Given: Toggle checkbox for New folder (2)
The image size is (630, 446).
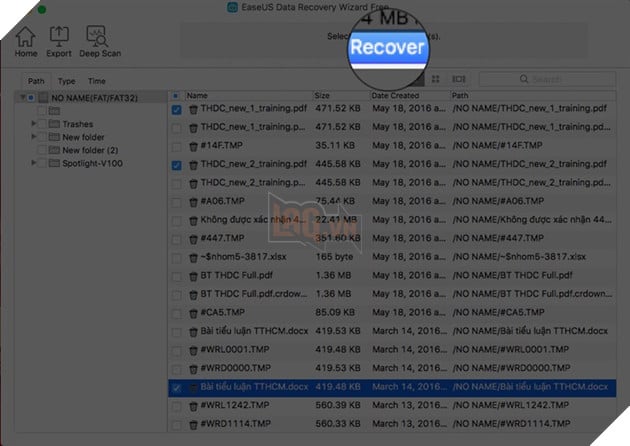Looking at the screenshot, I should (42, 150).
